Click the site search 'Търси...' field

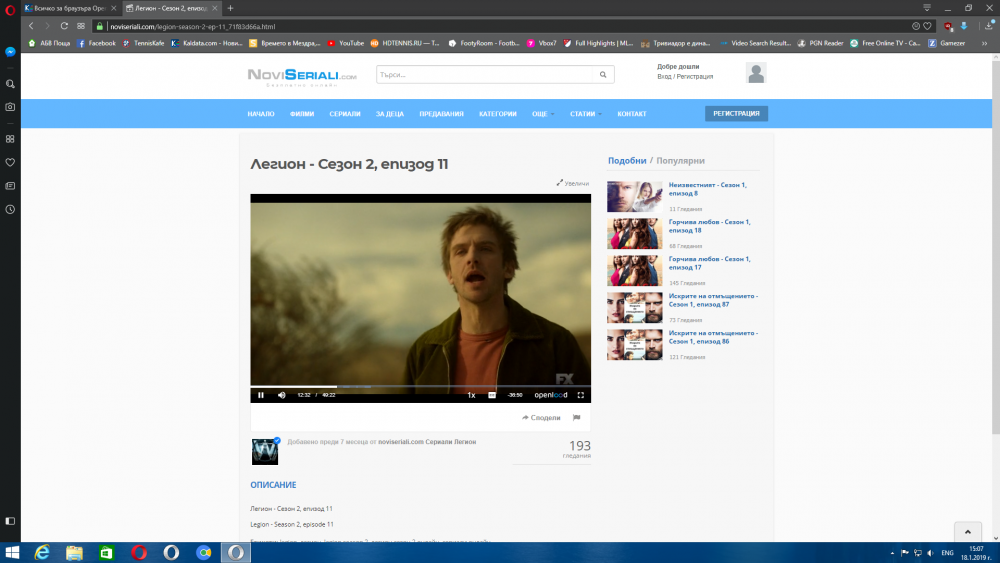click(485, 75)
